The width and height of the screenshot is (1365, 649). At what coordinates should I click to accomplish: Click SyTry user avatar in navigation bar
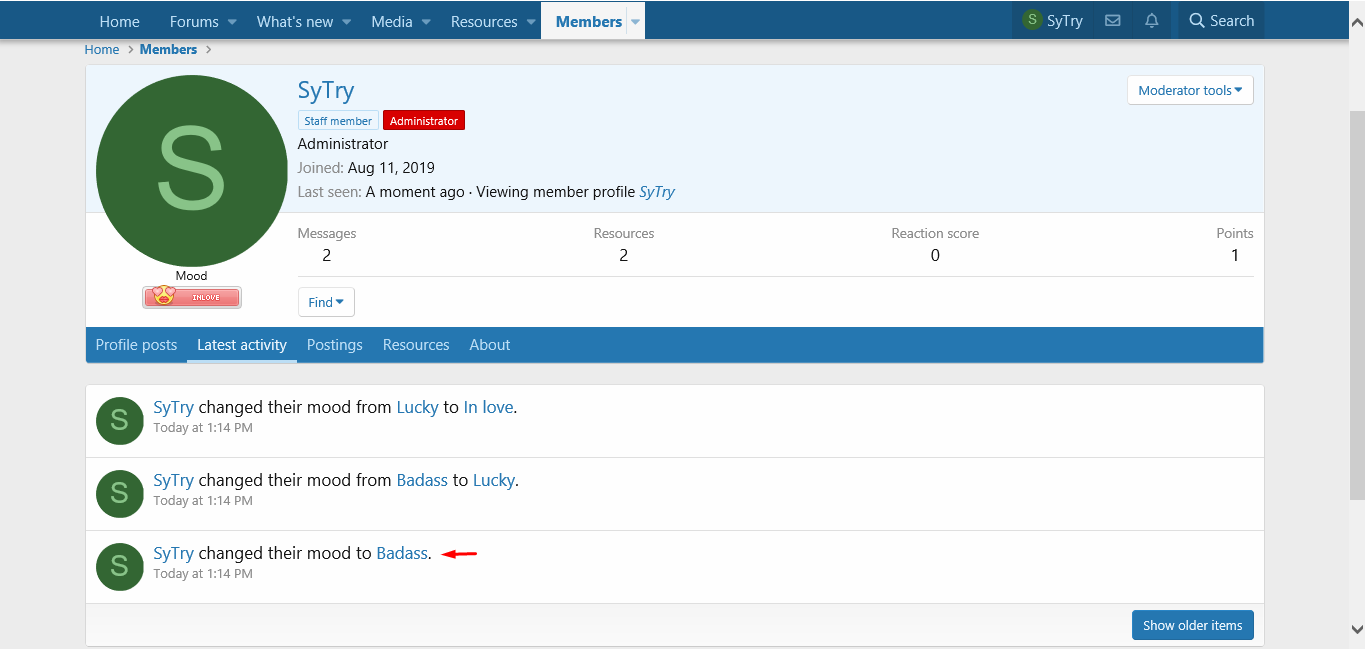tap(1032, 21)
